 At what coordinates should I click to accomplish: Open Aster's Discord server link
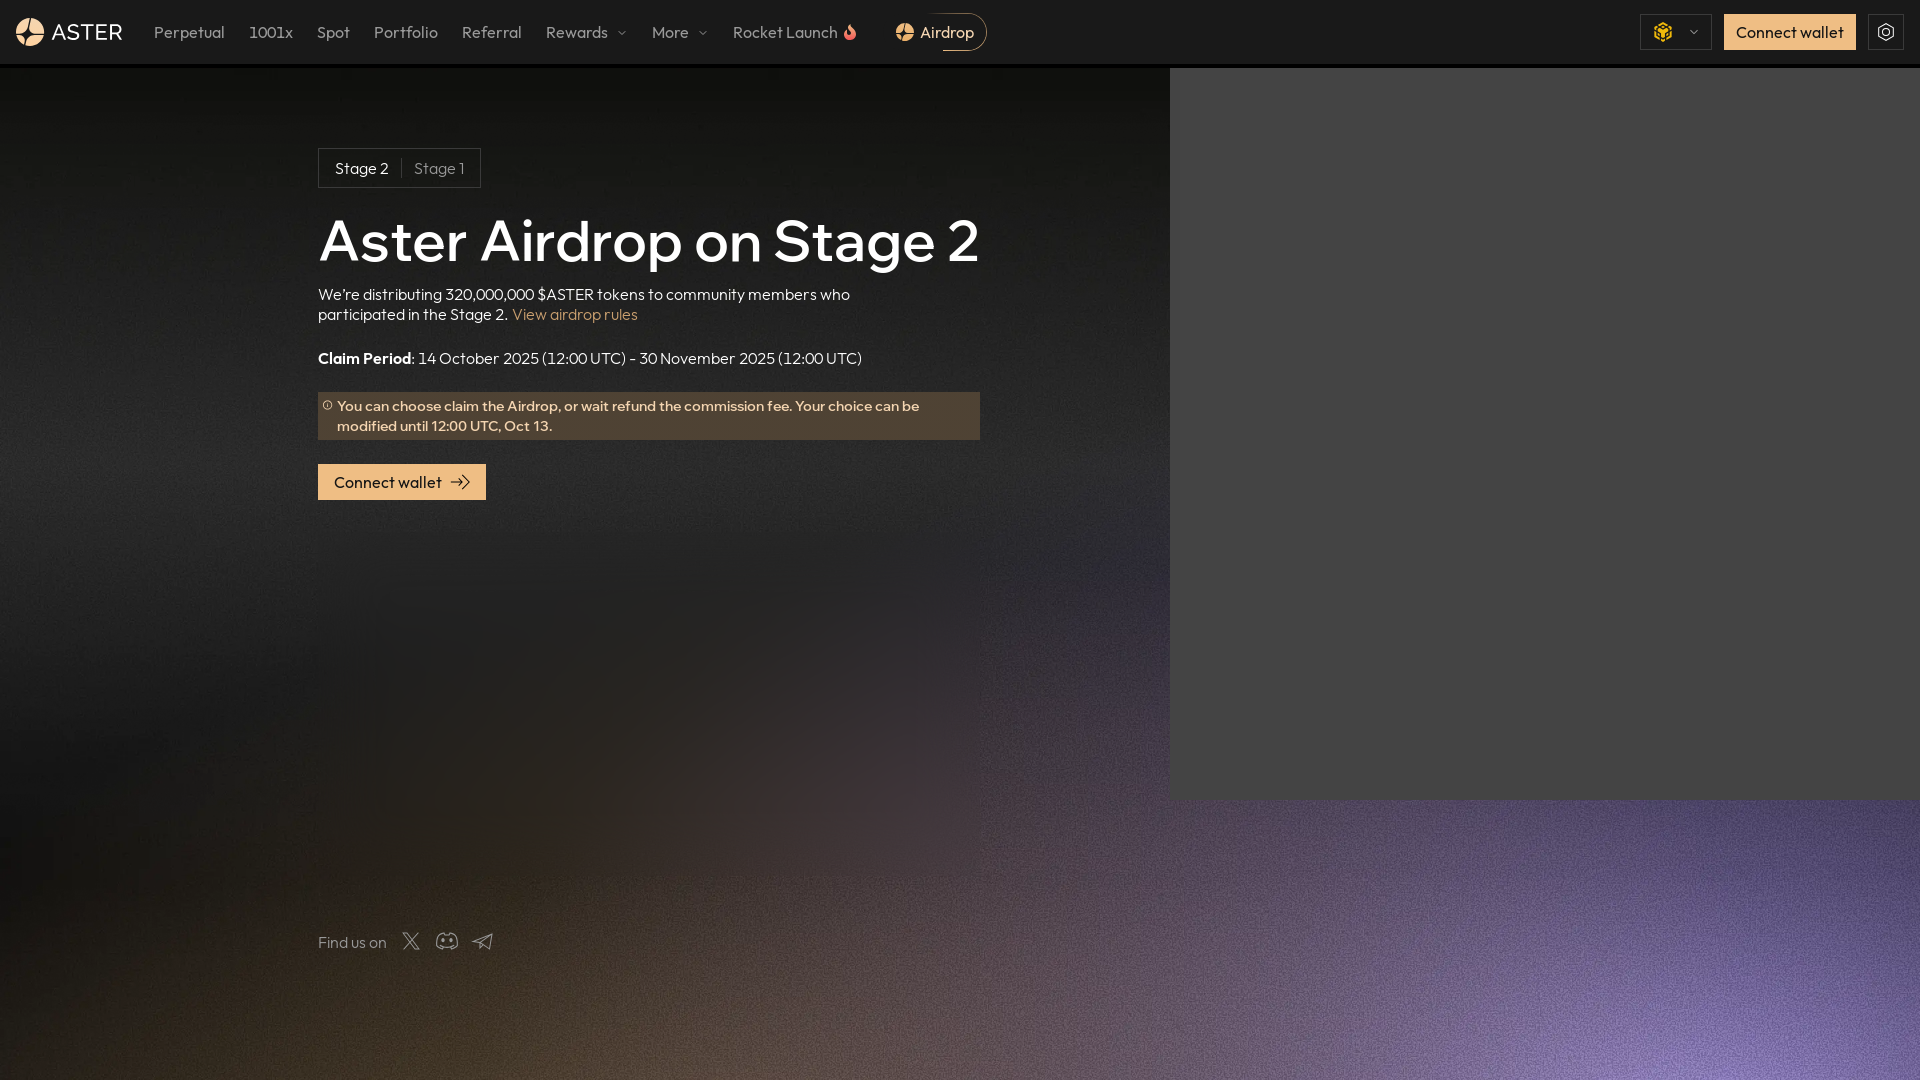point(447,941)
